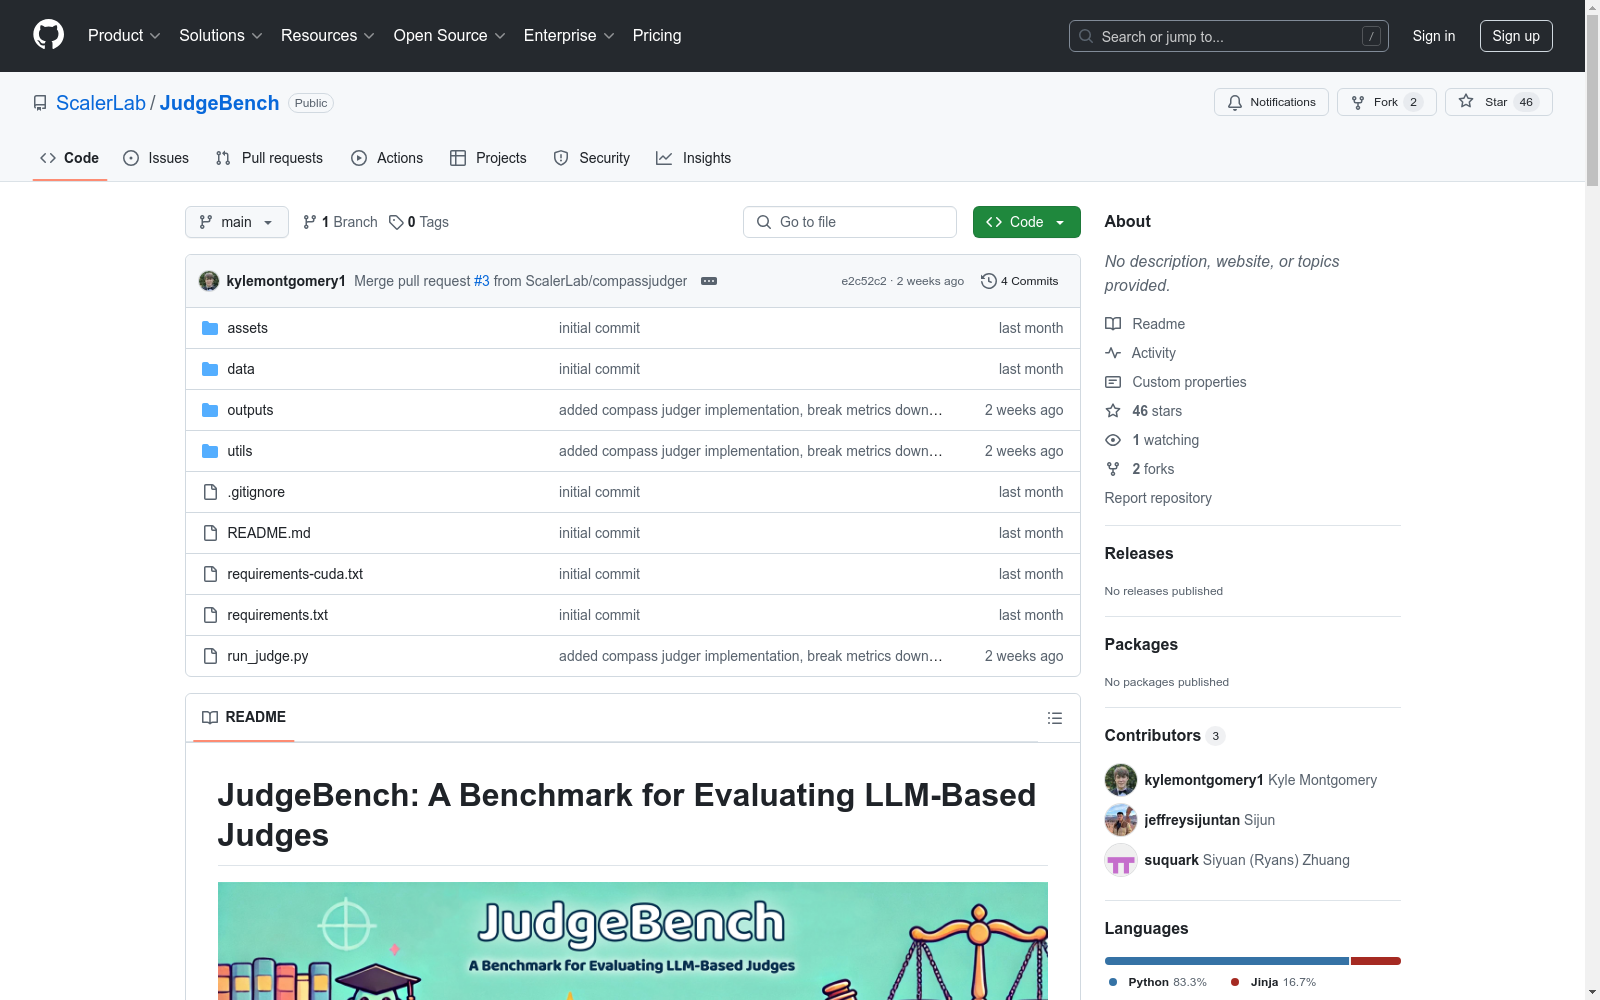Click the README.md file icon
1600x1000 pixels.
pos(210,533)
